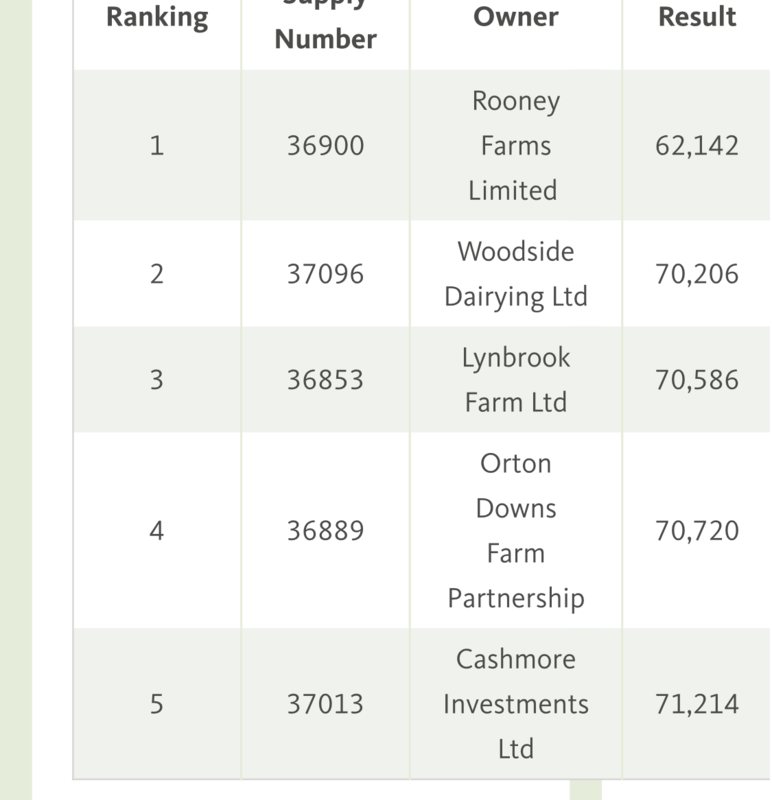This screenshot has width=772, height=800.
Task: Click the Ranking column header
Action: (156, 18)
